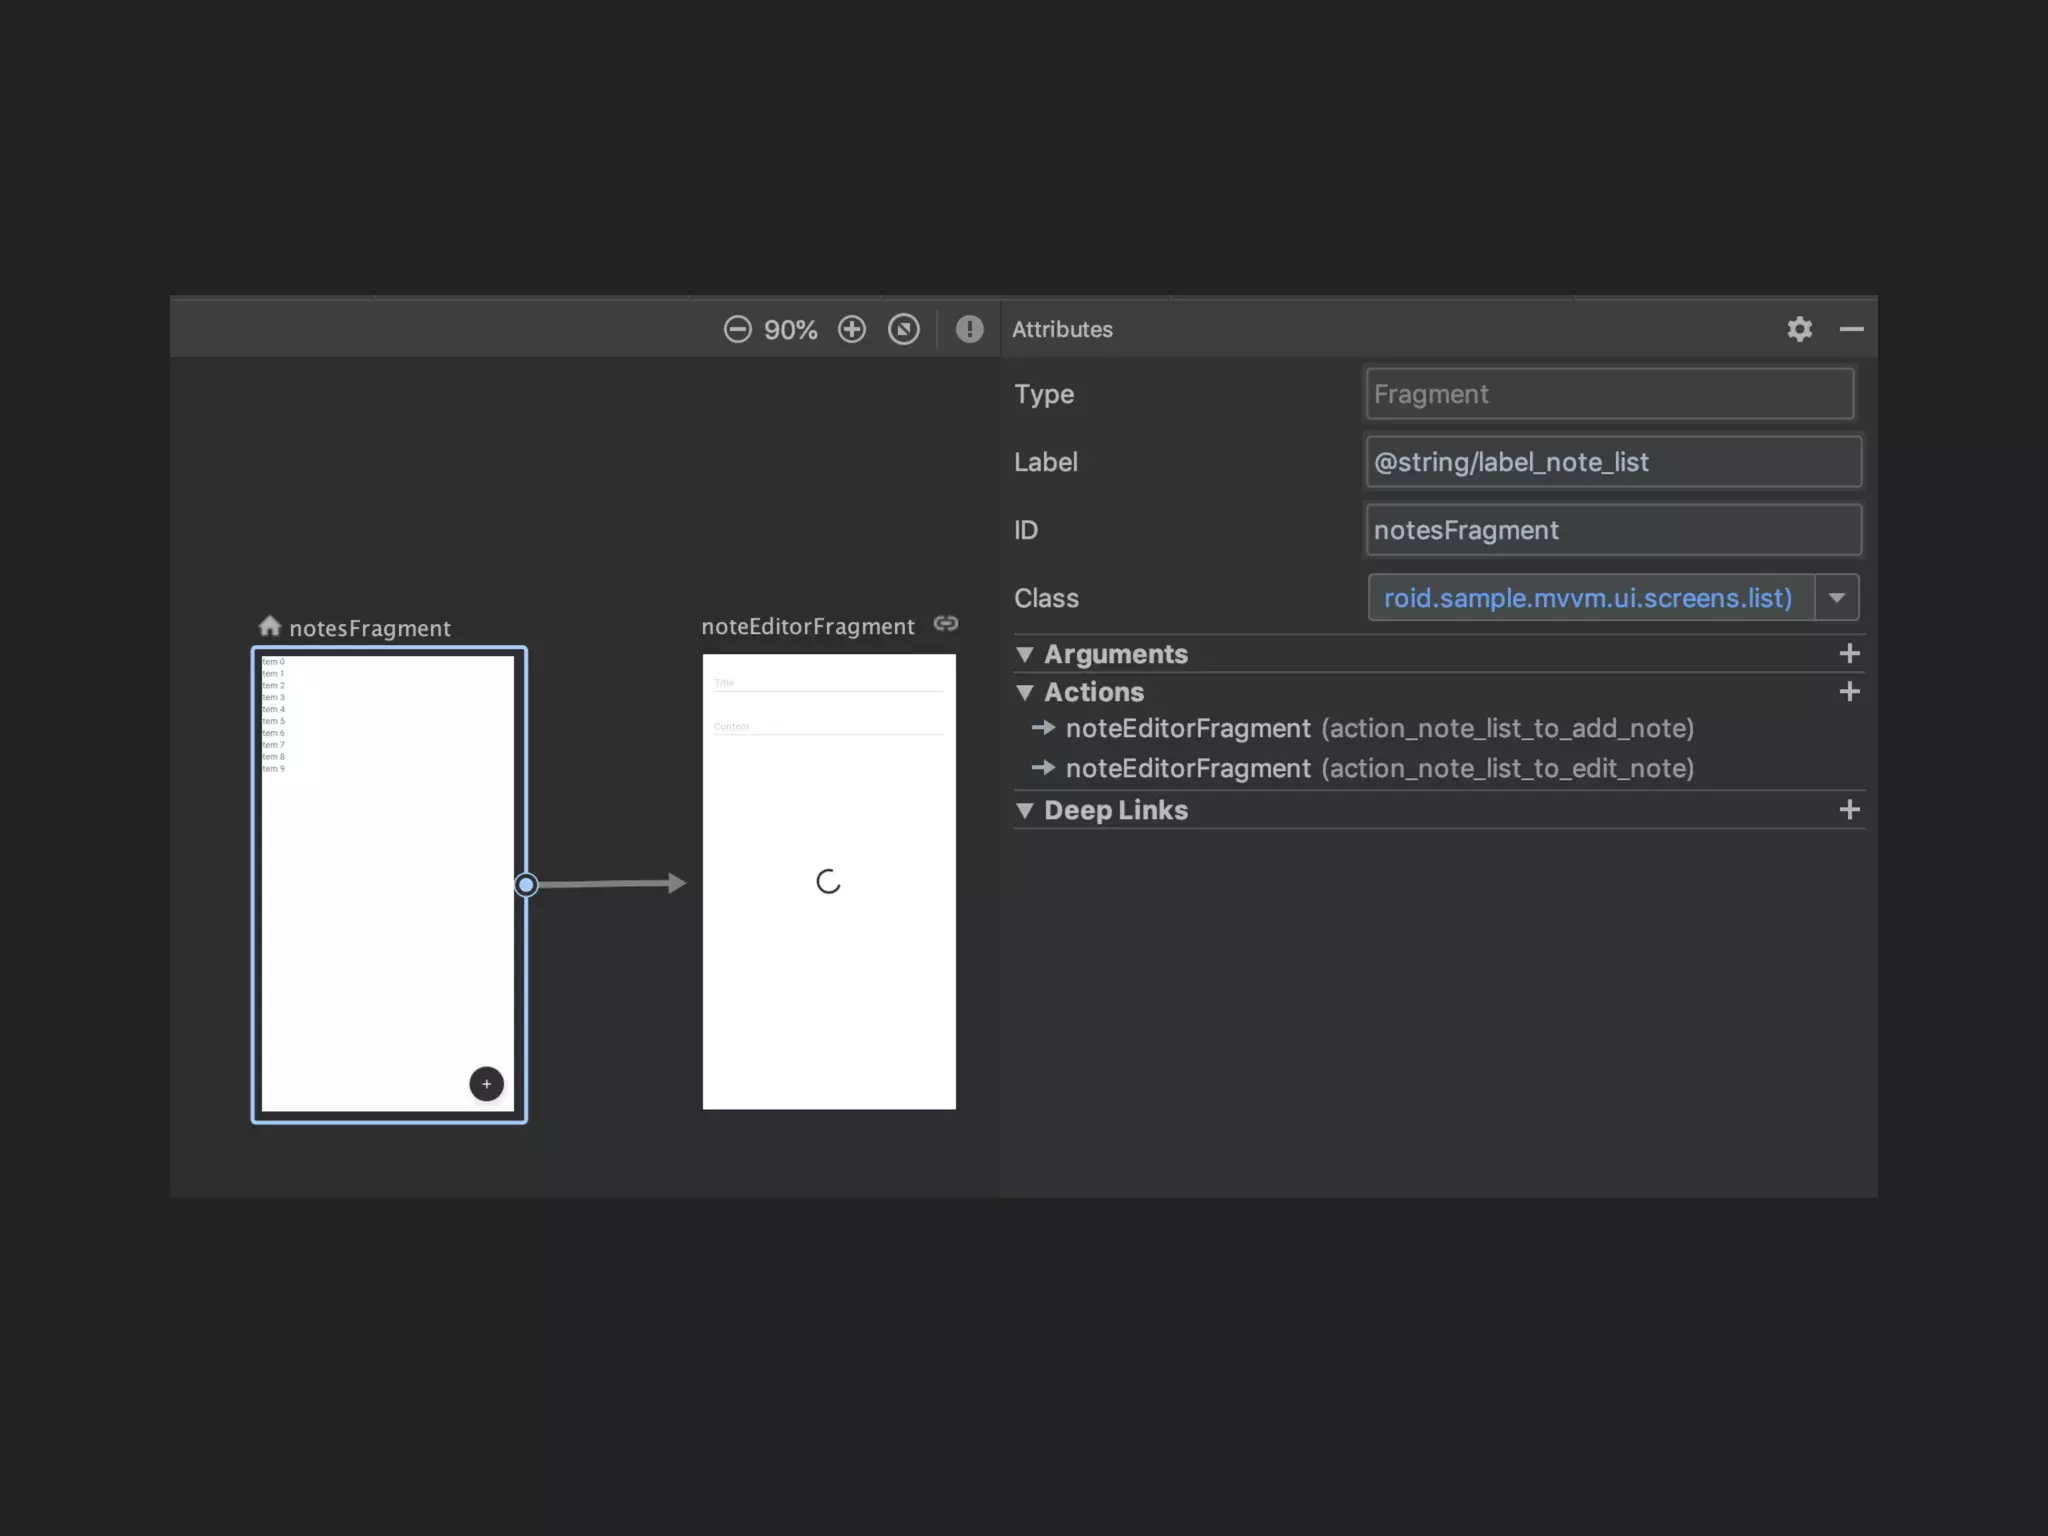Open the Class dropdown arrow
This screenshot has width=2048, height=1536.
tap(1836, 598)
